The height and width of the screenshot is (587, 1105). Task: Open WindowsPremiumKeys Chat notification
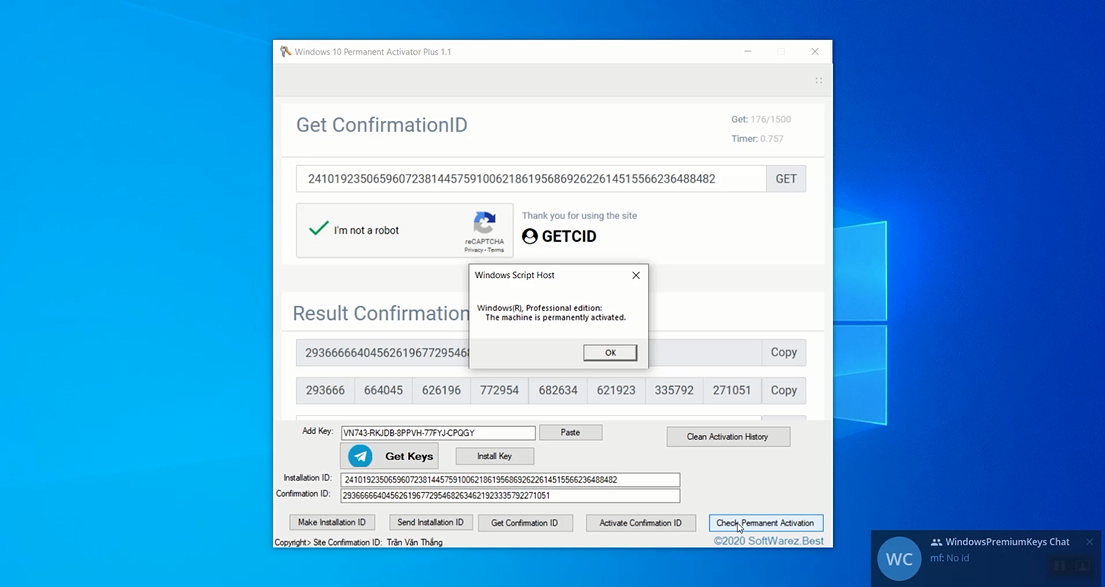coord(986,558)
